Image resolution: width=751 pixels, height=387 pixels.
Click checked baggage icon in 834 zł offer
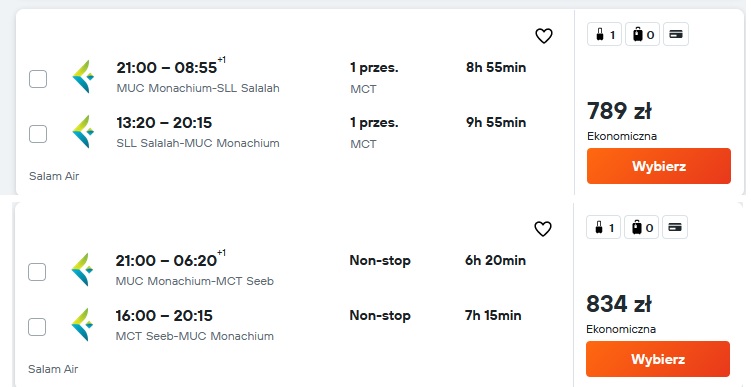pyautogui.click(x=642, y=228)
